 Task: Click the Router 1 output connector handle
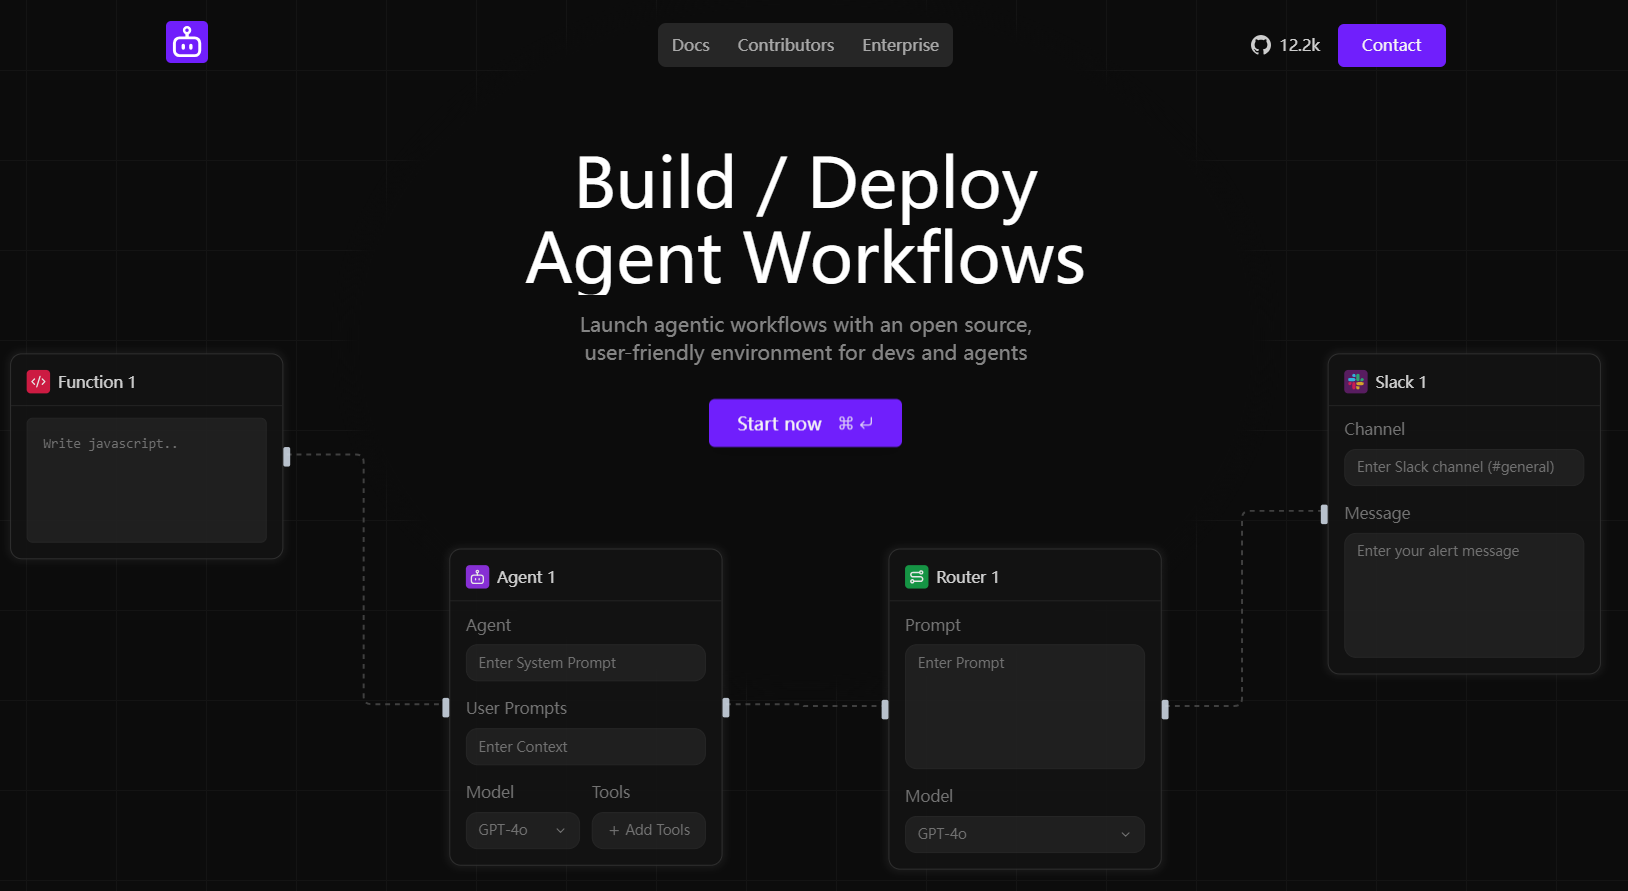[x=1165, y=709]
